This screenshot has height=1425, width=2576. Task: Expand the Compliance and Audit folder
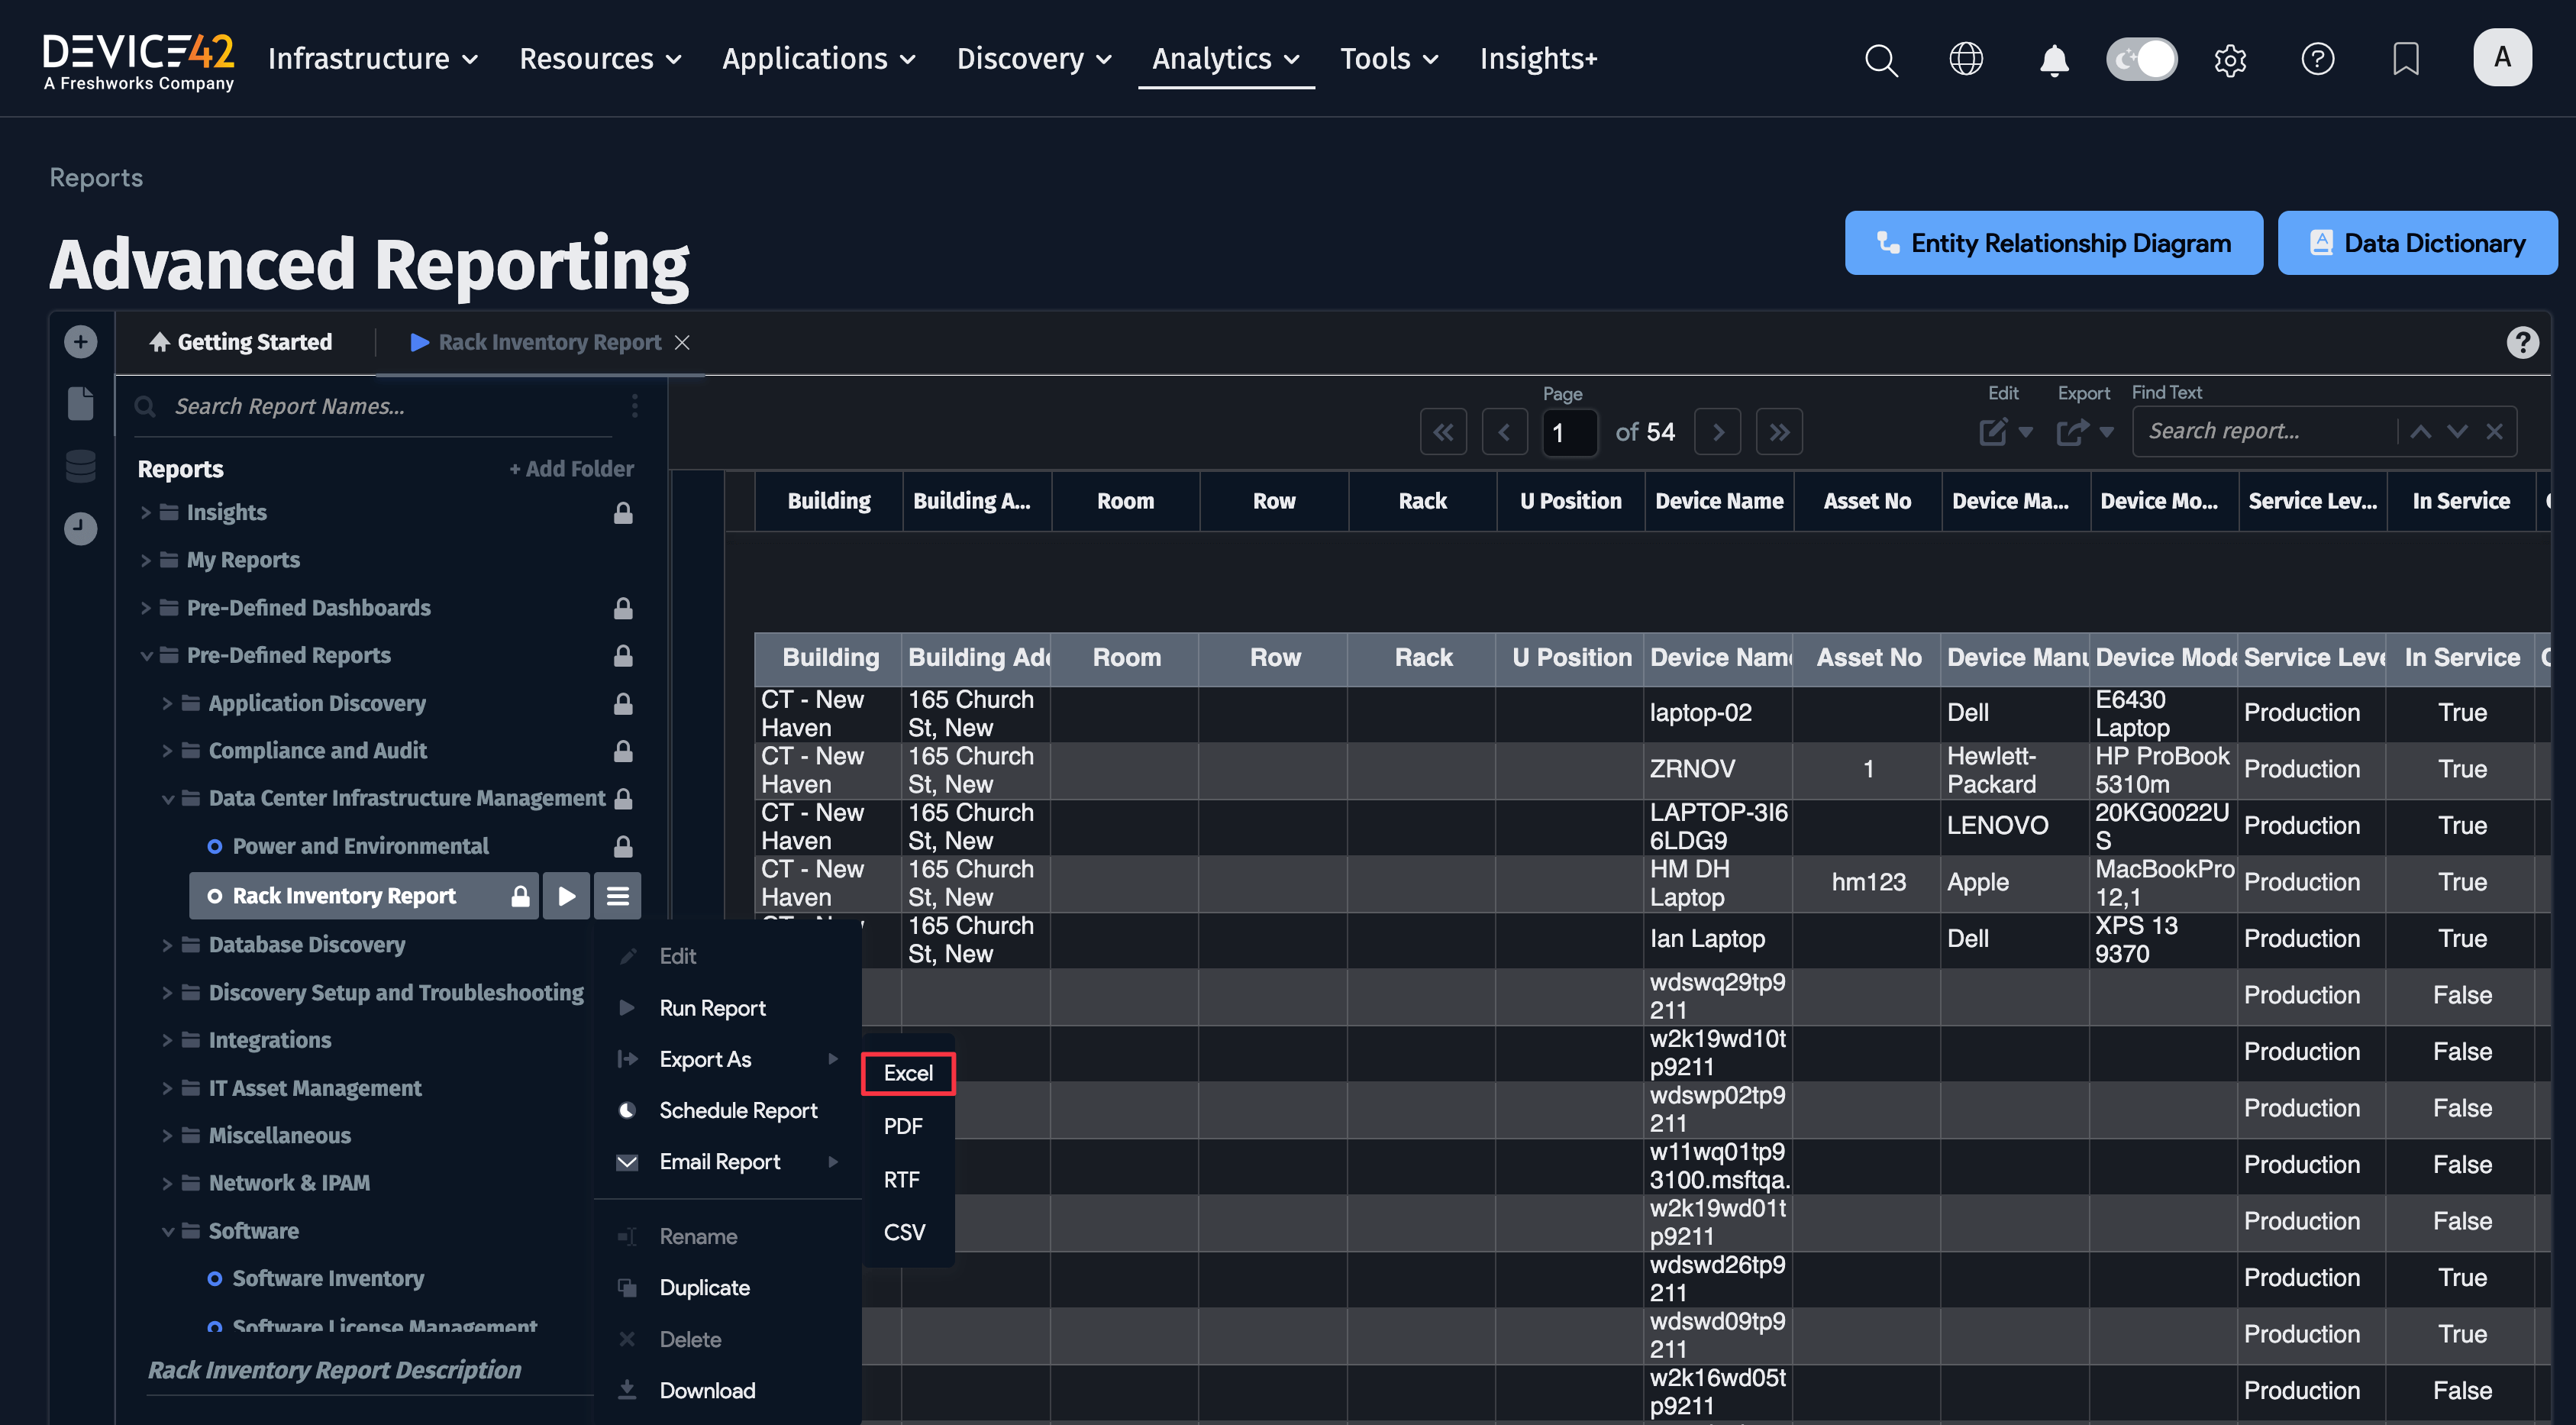click(167, 751)
